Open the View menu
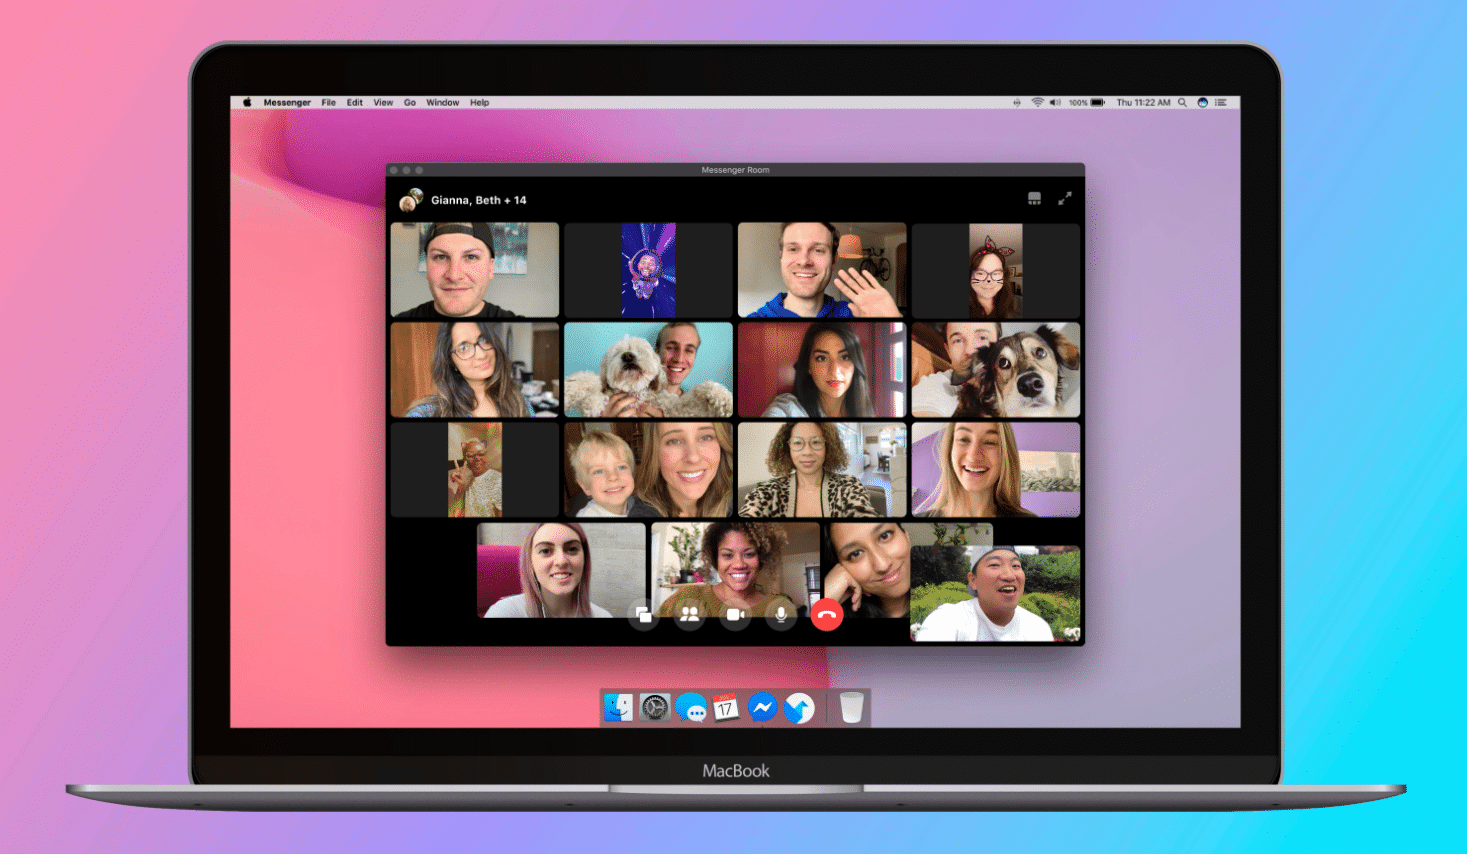1467x854 pixels. 383,102
